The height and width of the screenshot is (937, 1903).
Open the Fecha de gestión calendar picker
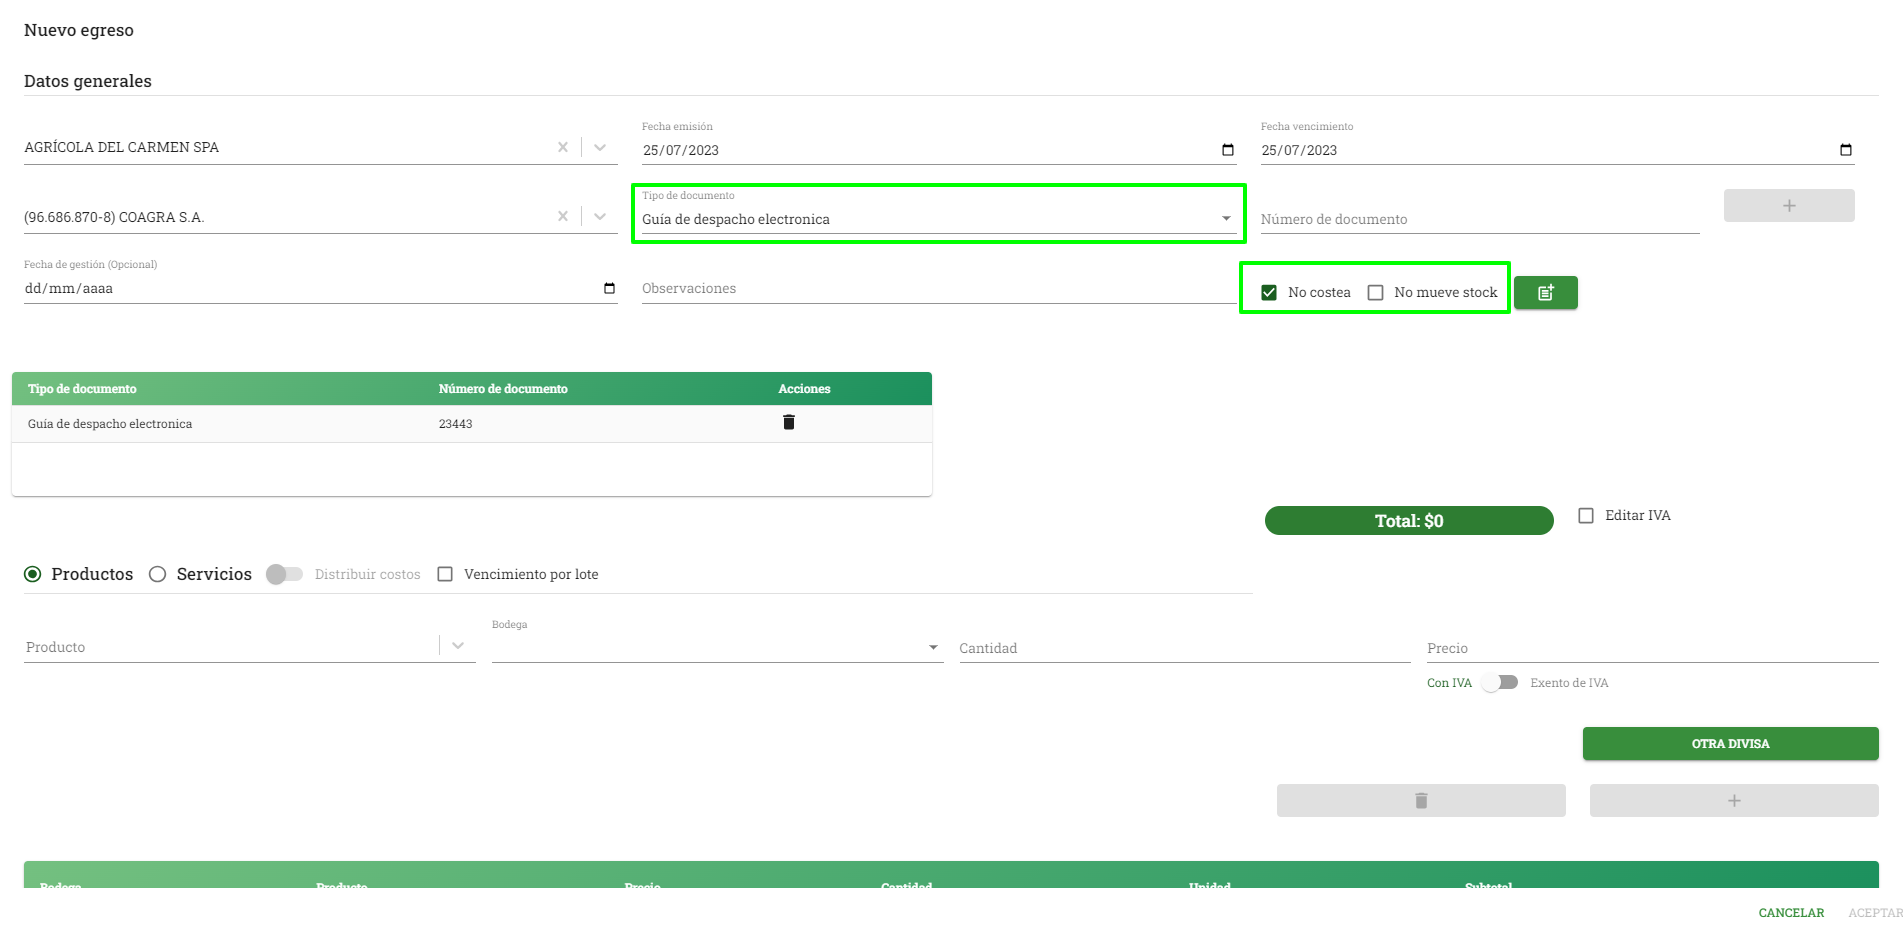coord(609,288)
